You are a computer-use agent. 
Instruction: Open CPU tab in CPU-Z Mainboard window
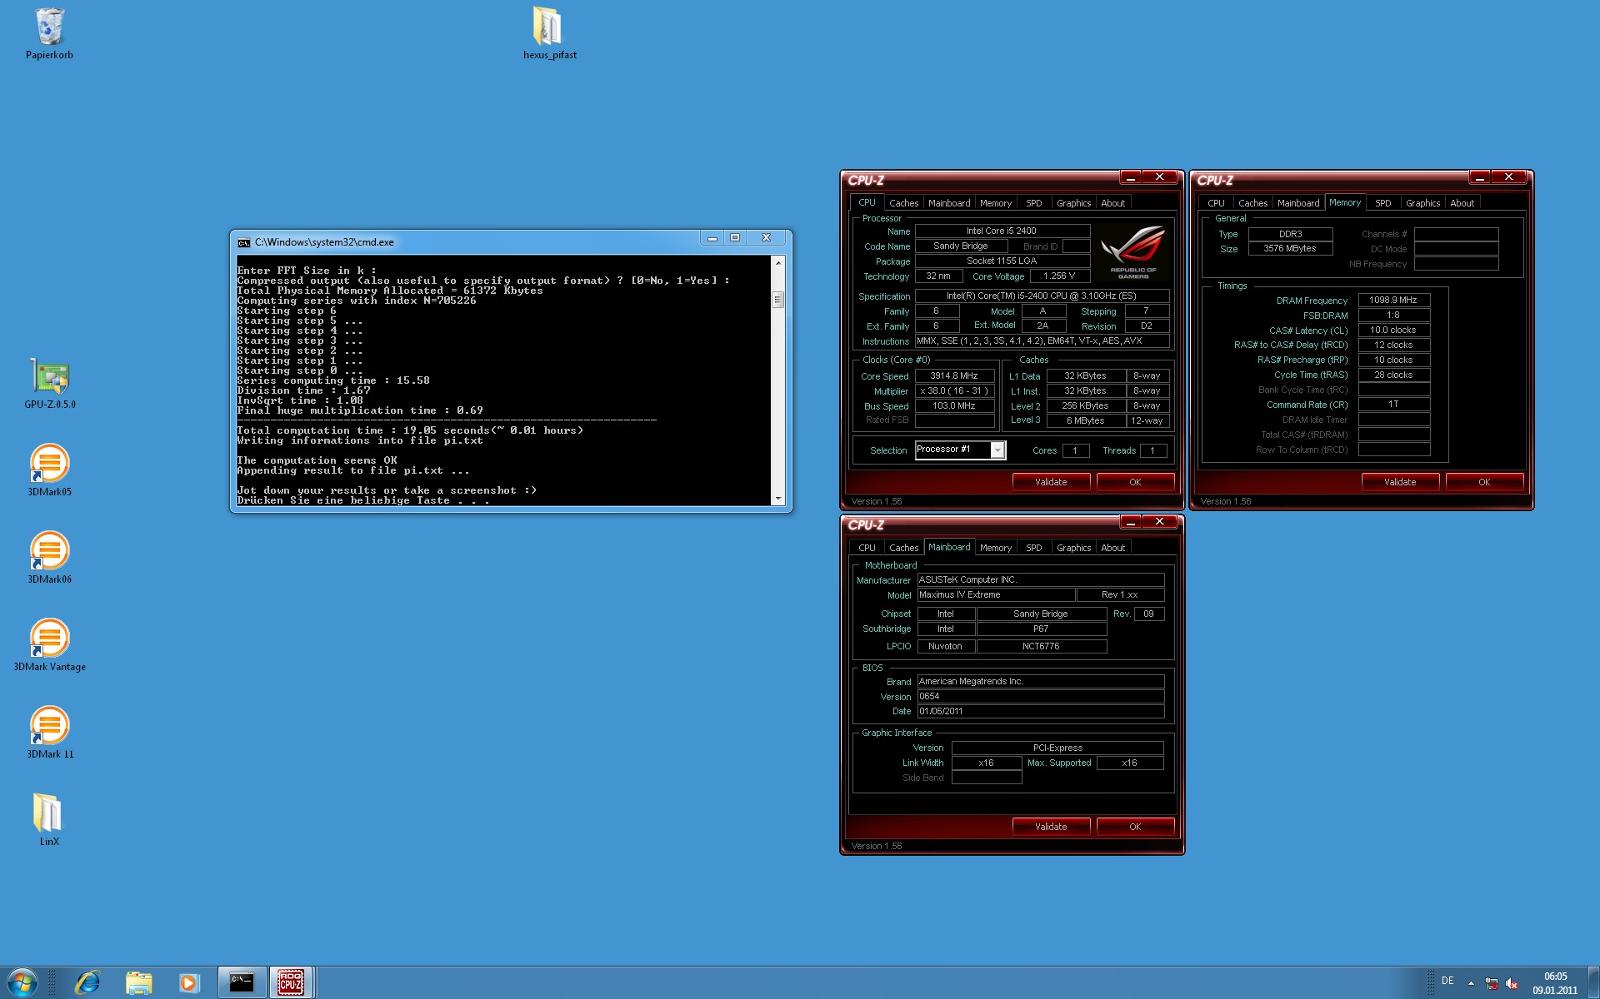[x=867, y=548]
